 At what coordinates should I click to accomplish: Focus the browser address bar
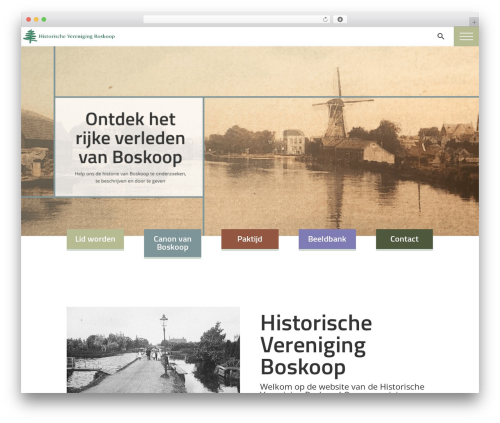(x=237, y=19)
